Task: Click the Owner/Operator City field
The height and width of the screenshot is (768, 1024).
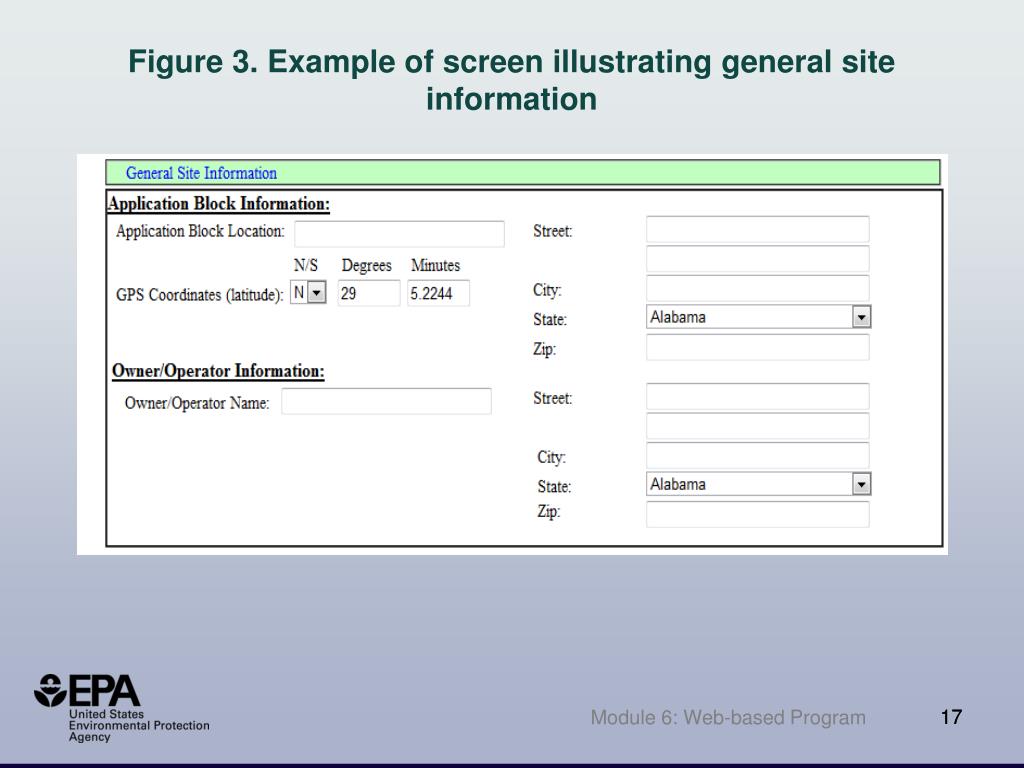Action: click(x=758, y=455)
